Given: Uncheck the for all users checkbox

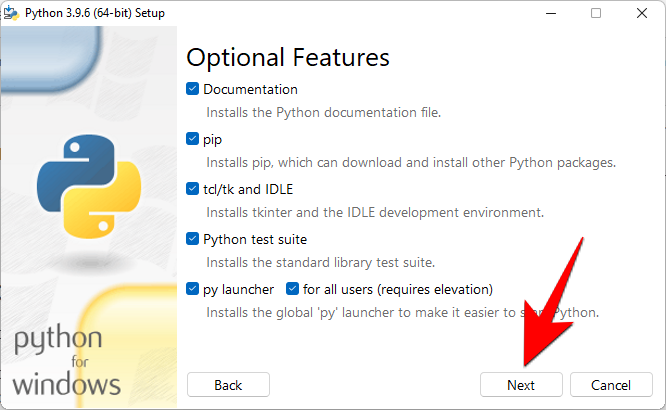Looking at the screenshot, I should click(x=293, y=289).
